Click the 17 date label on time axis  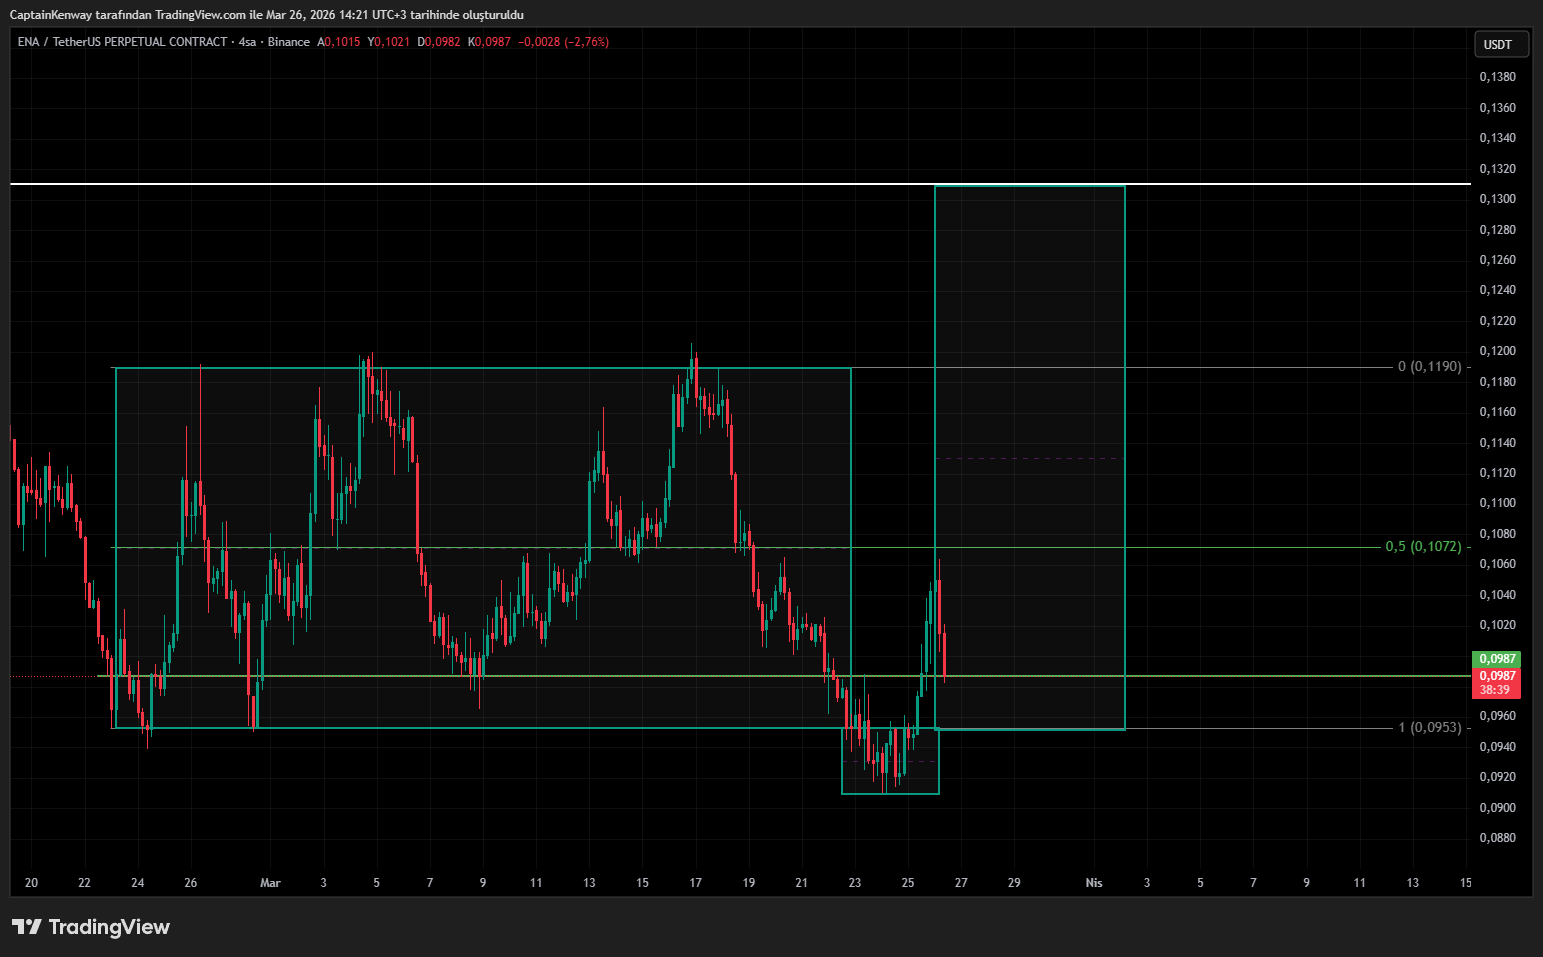696,883
